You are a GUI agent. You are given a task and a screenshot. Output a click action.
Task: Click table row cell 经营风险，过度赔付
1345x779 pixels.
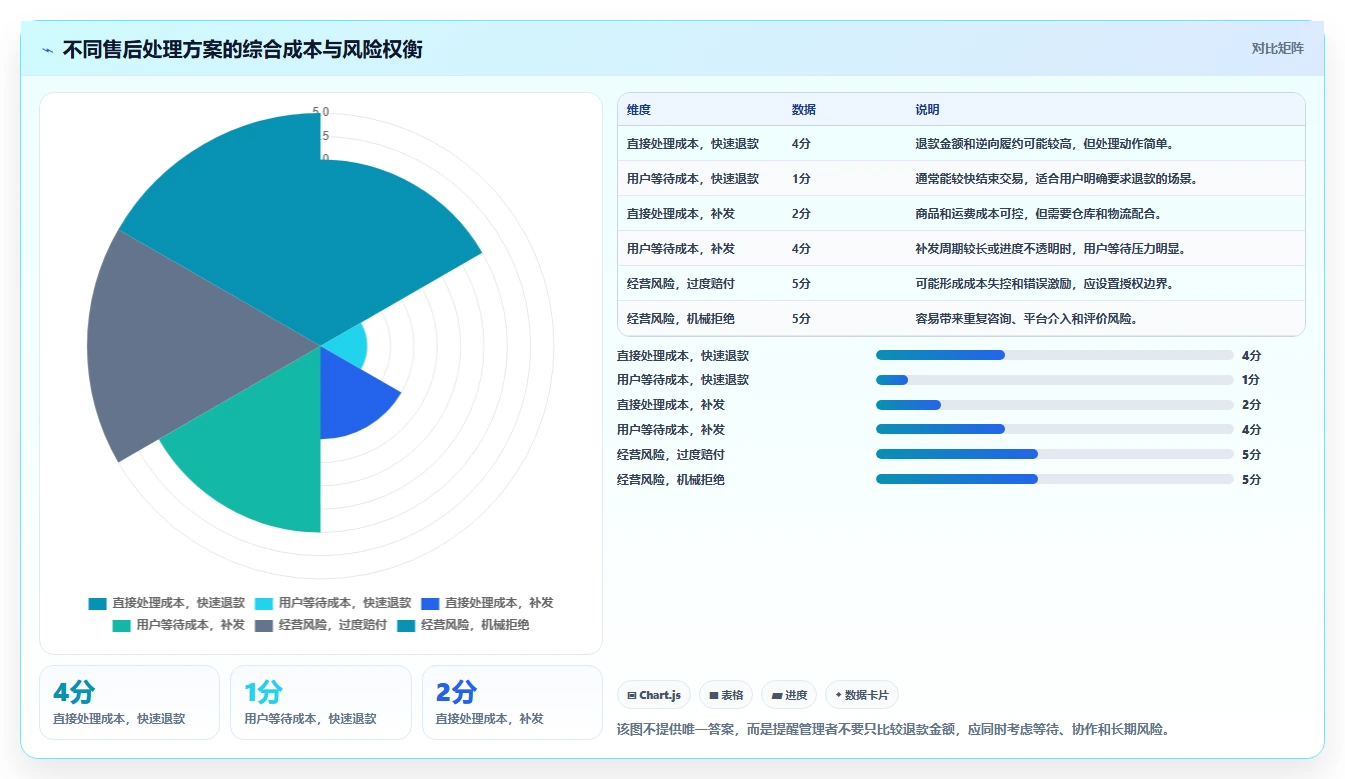click(681, 284)
